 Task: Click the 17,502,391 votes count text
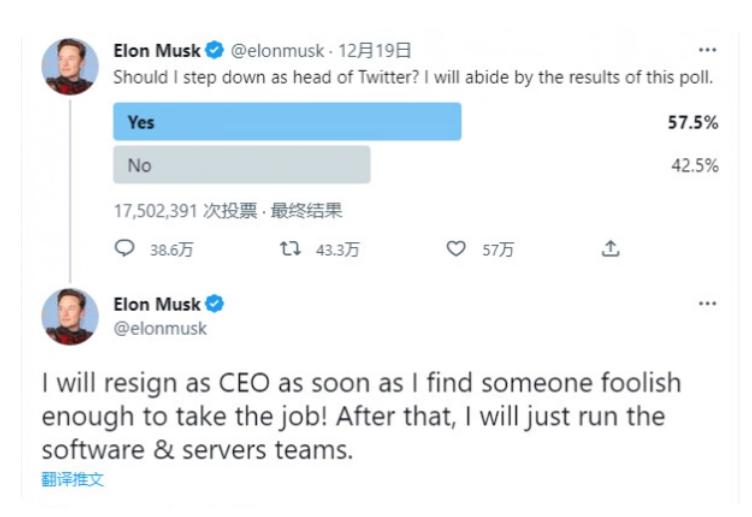click(156, 211)
